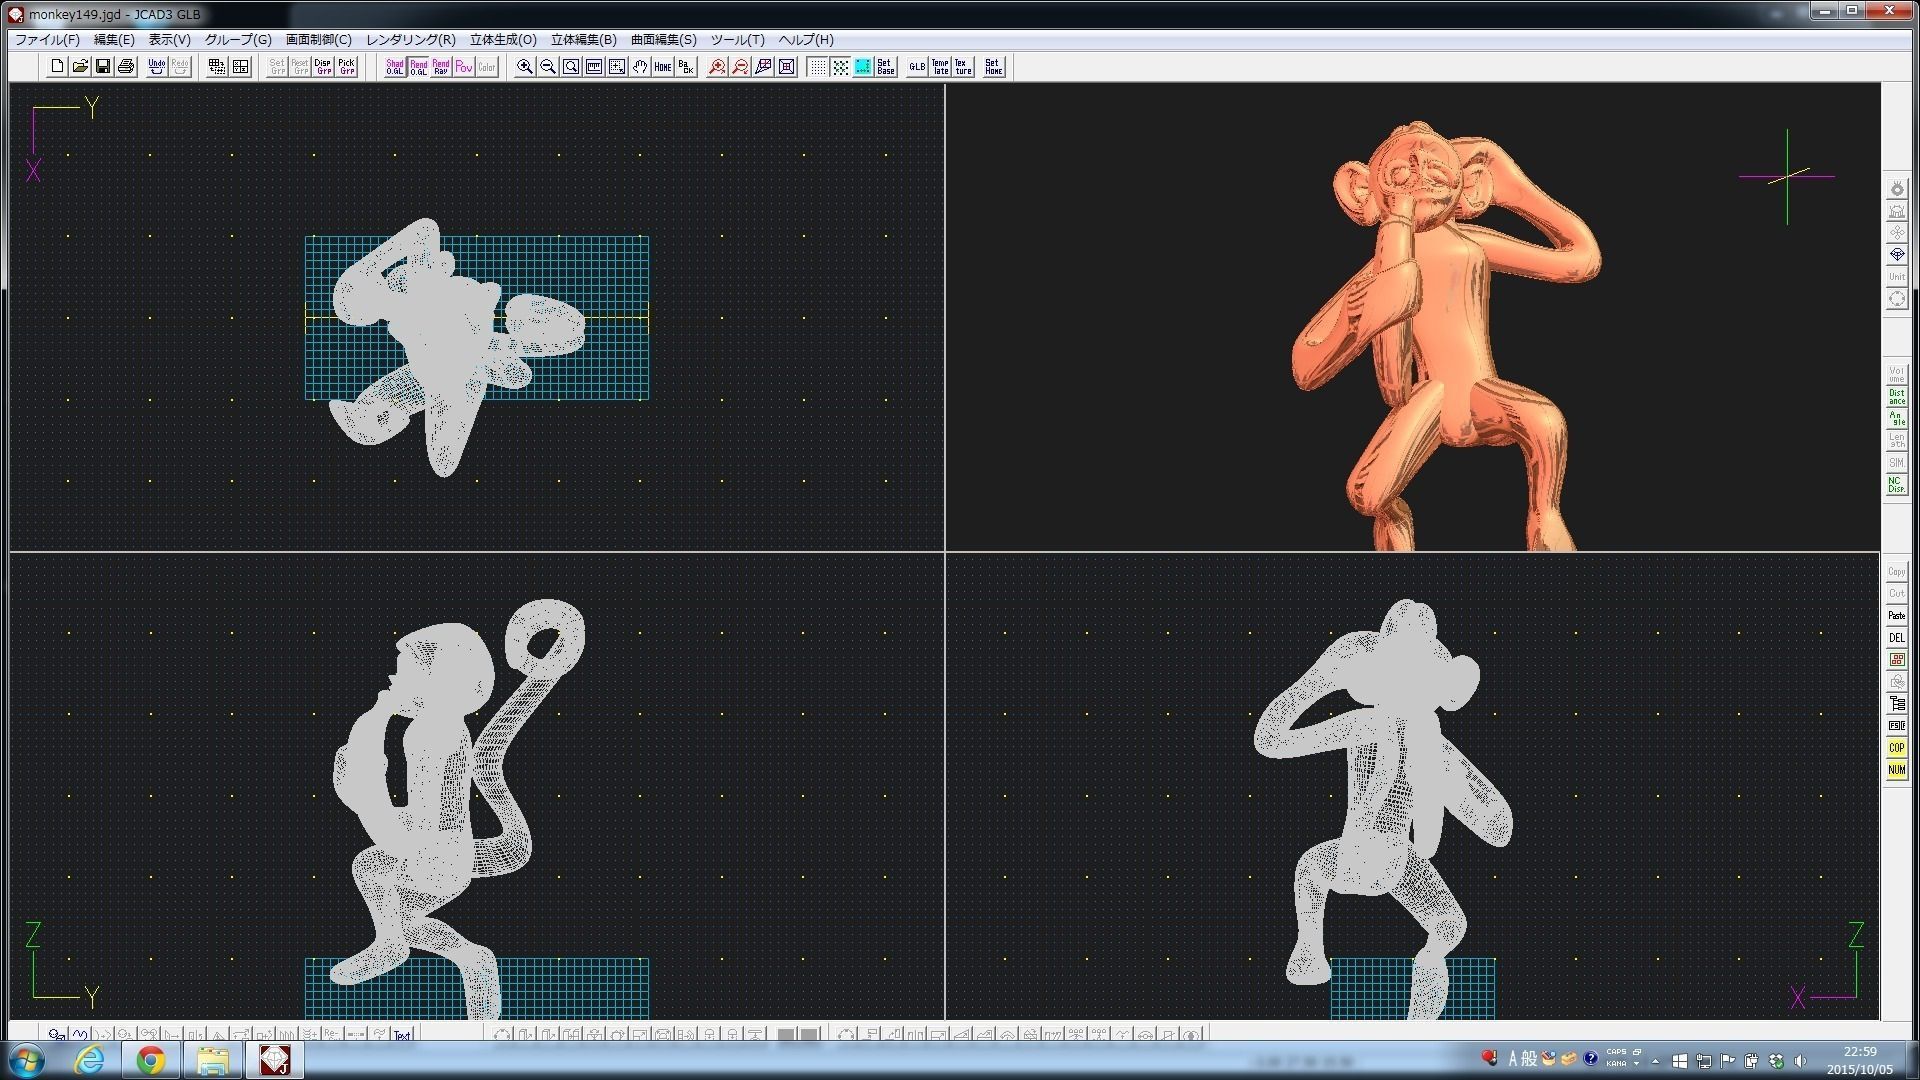Click the DEL button in sidebar
The height and width of the screenshot is (1080, 1920).
[1896, 638]
